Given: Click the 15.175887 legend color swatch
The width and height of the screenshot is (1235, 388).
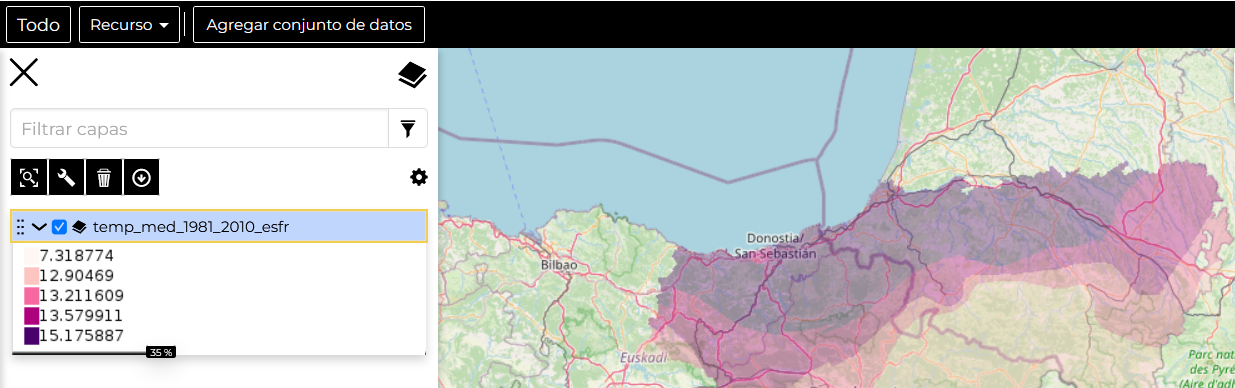Looking at the screenshot, I should [31, 336].
